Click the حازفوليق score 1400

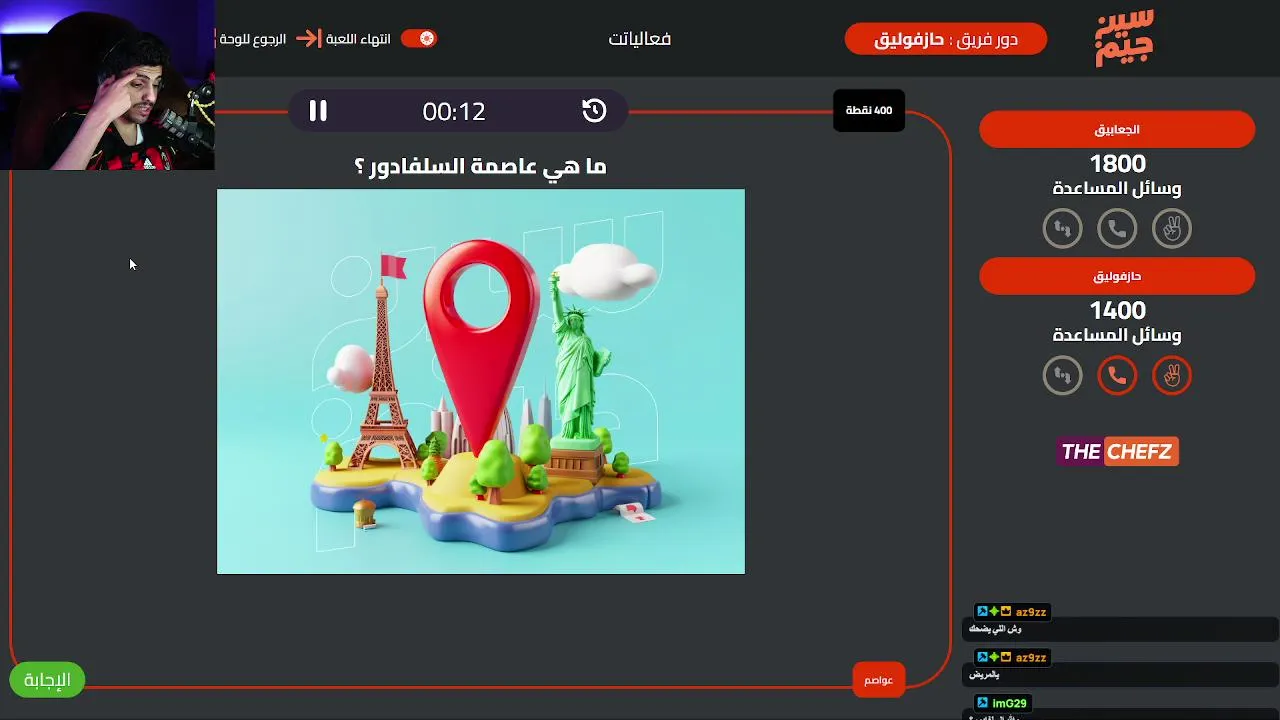1117,310
